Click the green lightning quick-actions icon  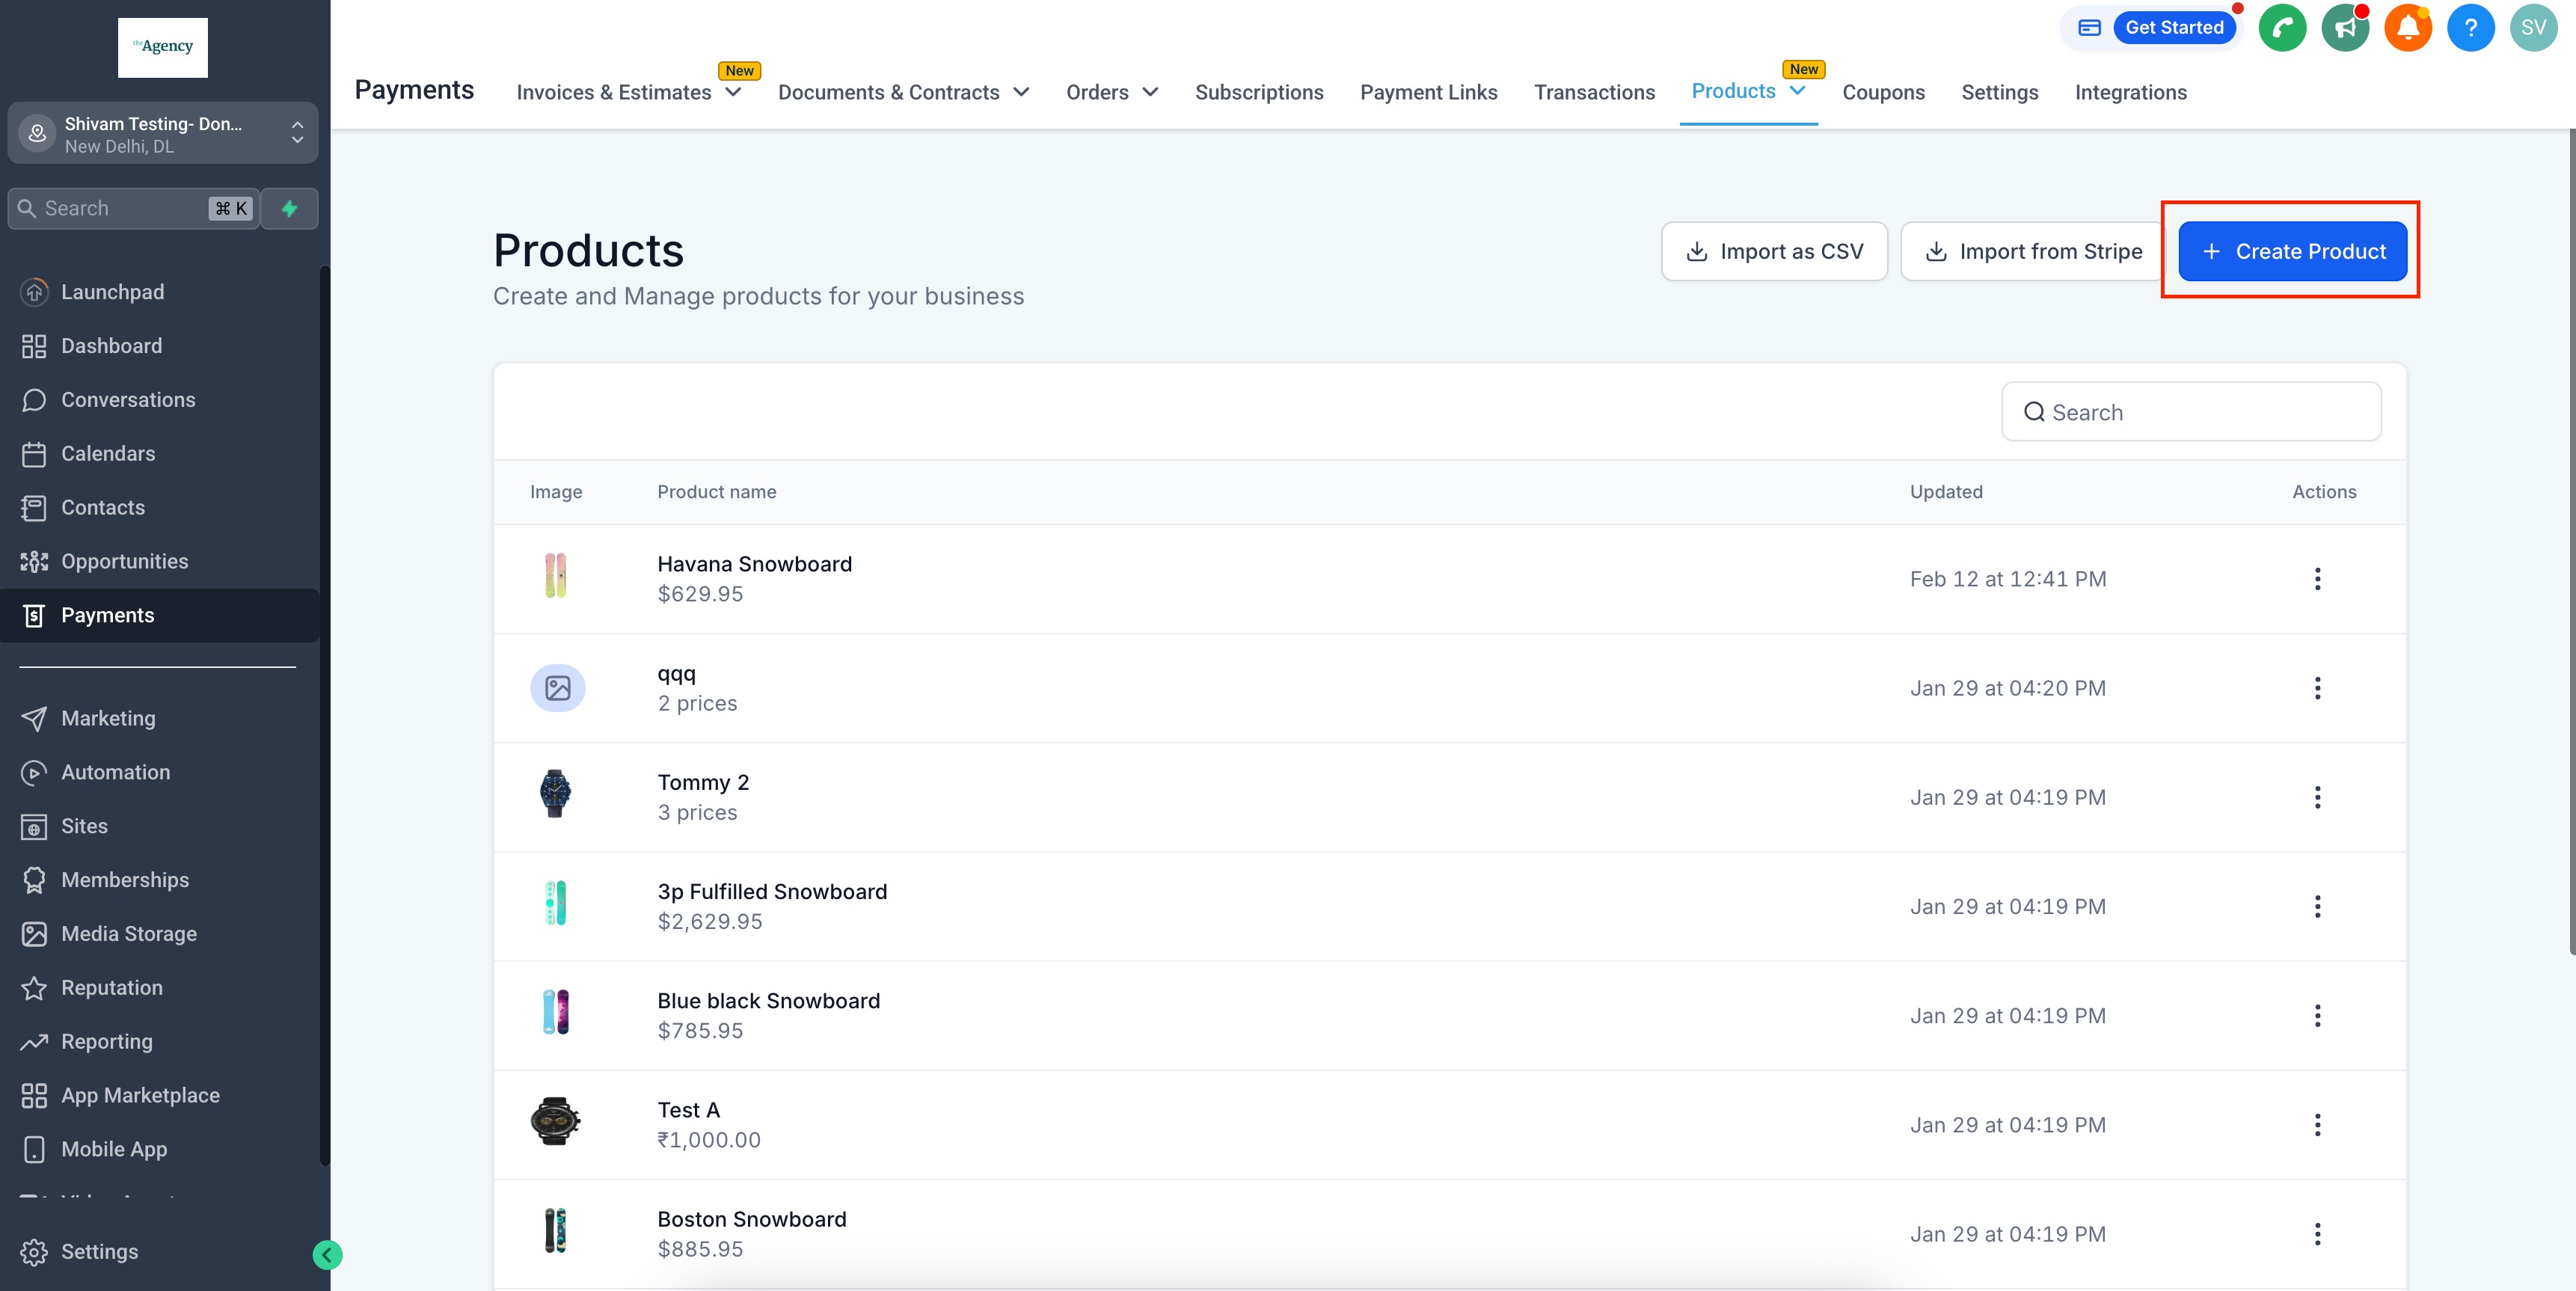pos(289,209)
